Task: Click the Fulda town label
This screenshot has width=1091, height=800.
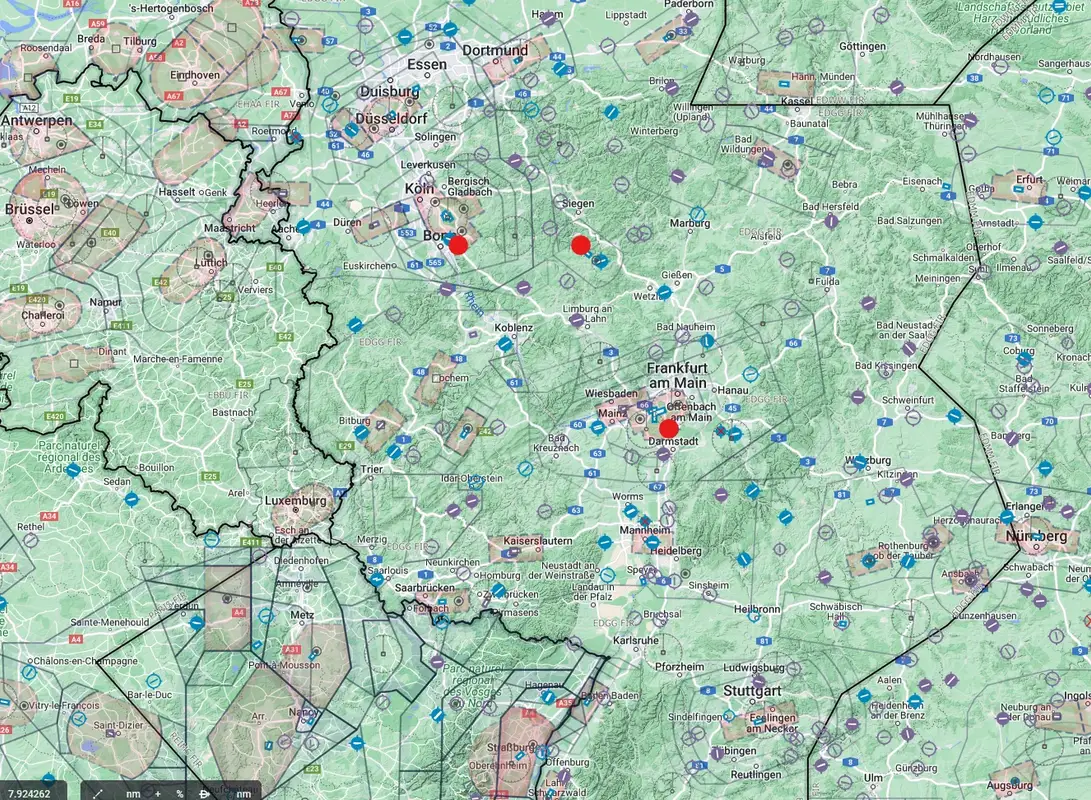Action: click(x=827, y=282)
